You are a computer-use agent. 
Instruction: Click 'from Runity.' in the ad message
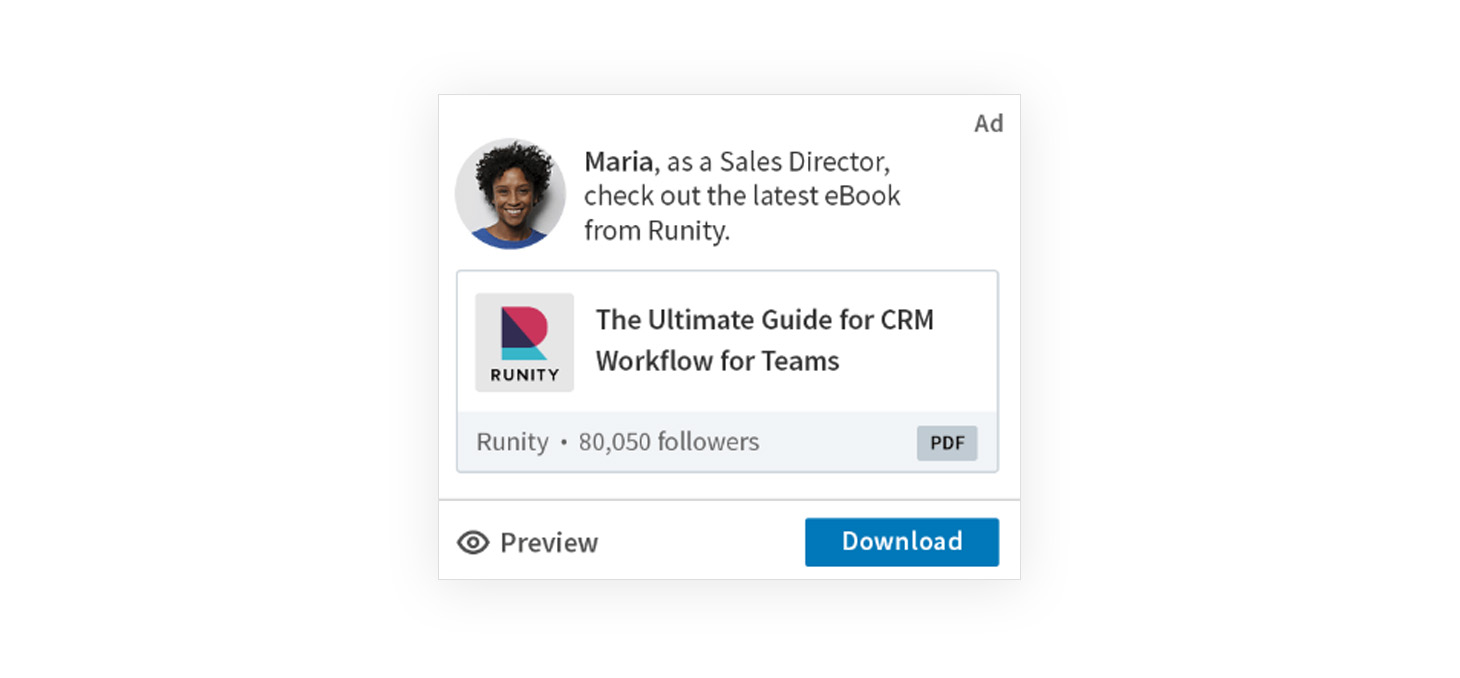657,231
